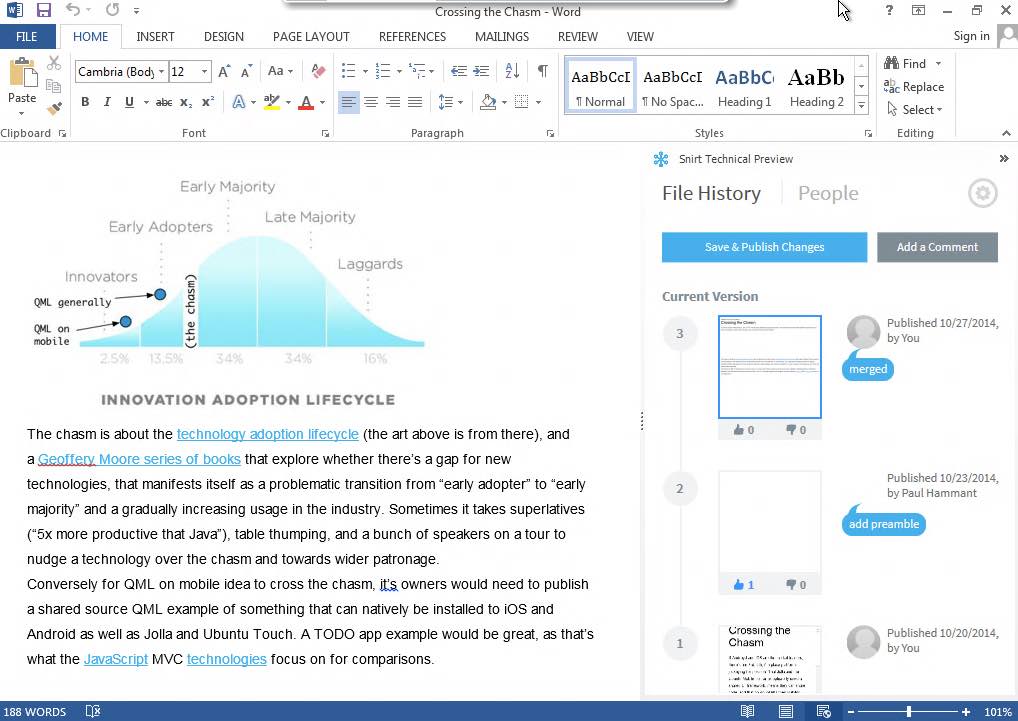Center-align the paragraph

click(x=371, y=102)
